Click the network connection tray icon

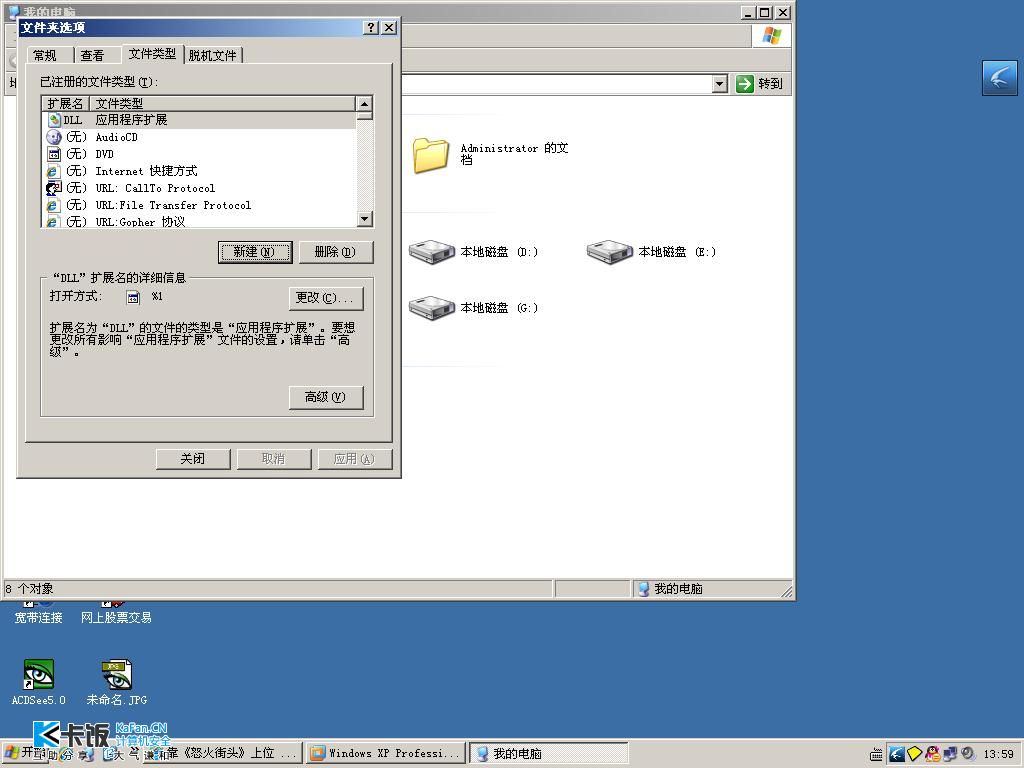[x=950, y=754]
